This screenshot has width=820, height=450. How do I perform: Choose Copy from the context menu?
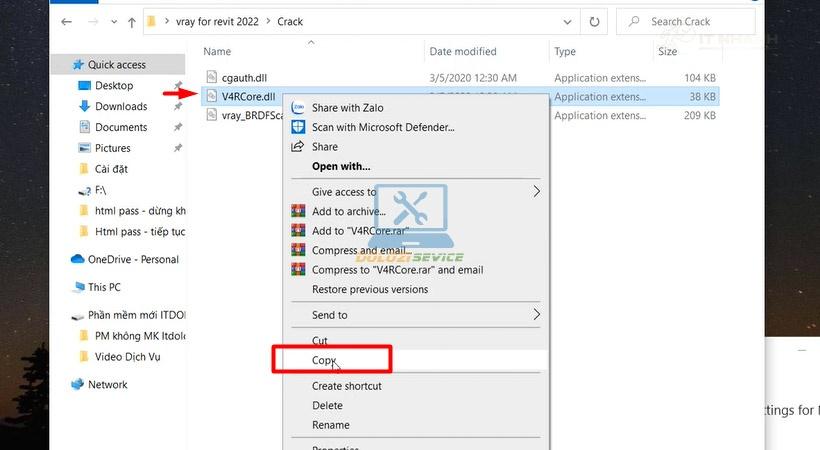click(x=324, y=360)
